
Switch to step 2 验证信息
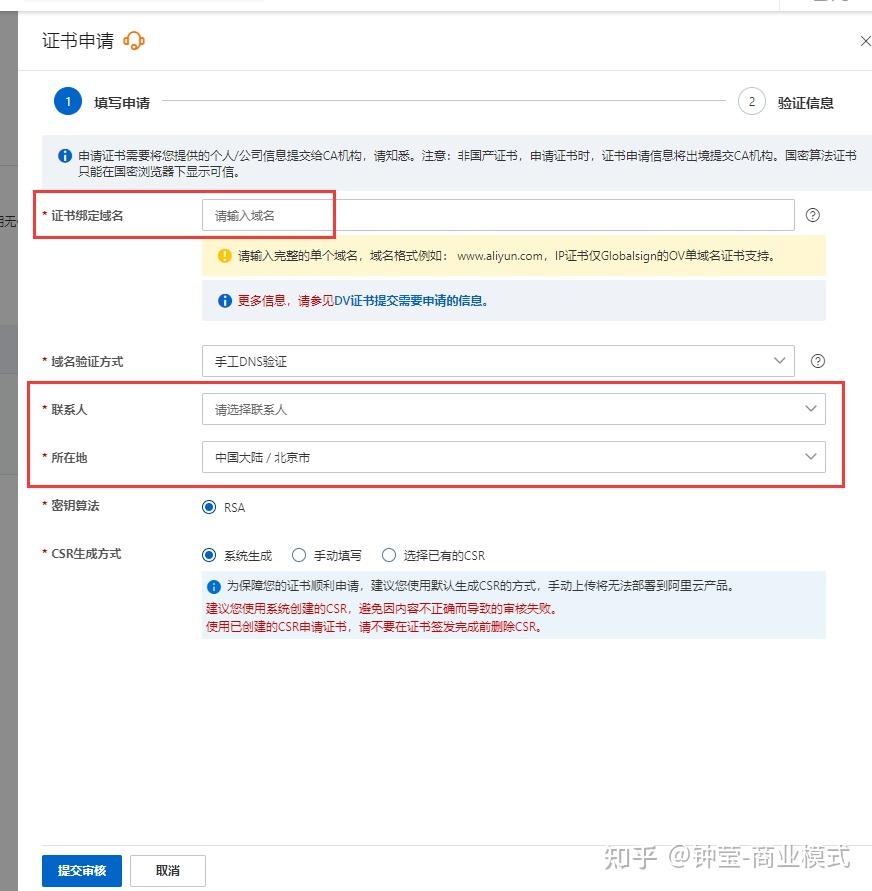[751, 101]
